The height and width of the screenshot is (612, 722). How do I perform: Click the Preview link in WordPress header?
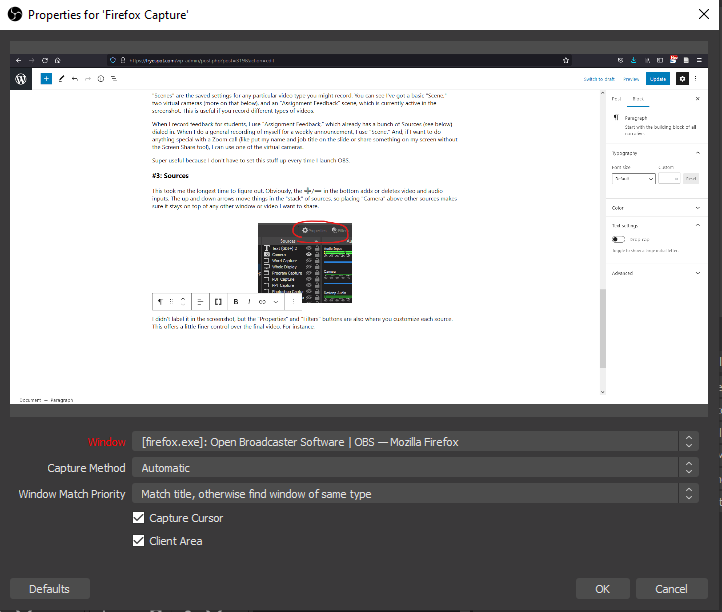[631, 79]
